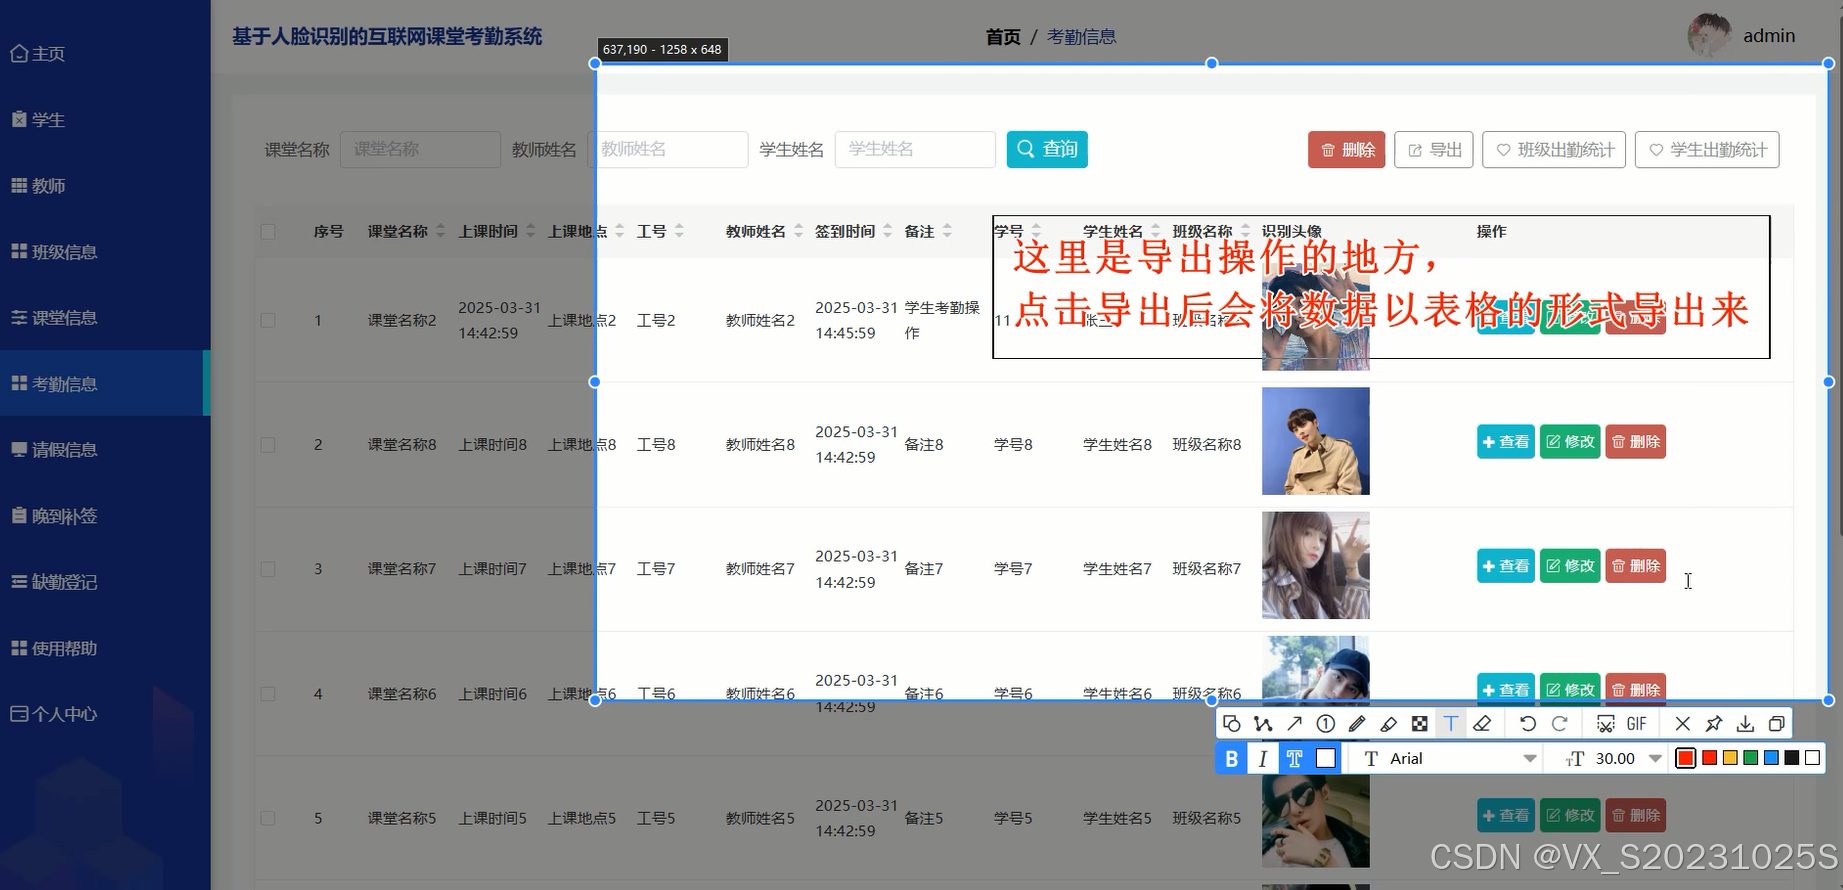1843x890 pixels.
Task: Click 删除 in the 课堂名称8 row
Action: point(1636,442)
